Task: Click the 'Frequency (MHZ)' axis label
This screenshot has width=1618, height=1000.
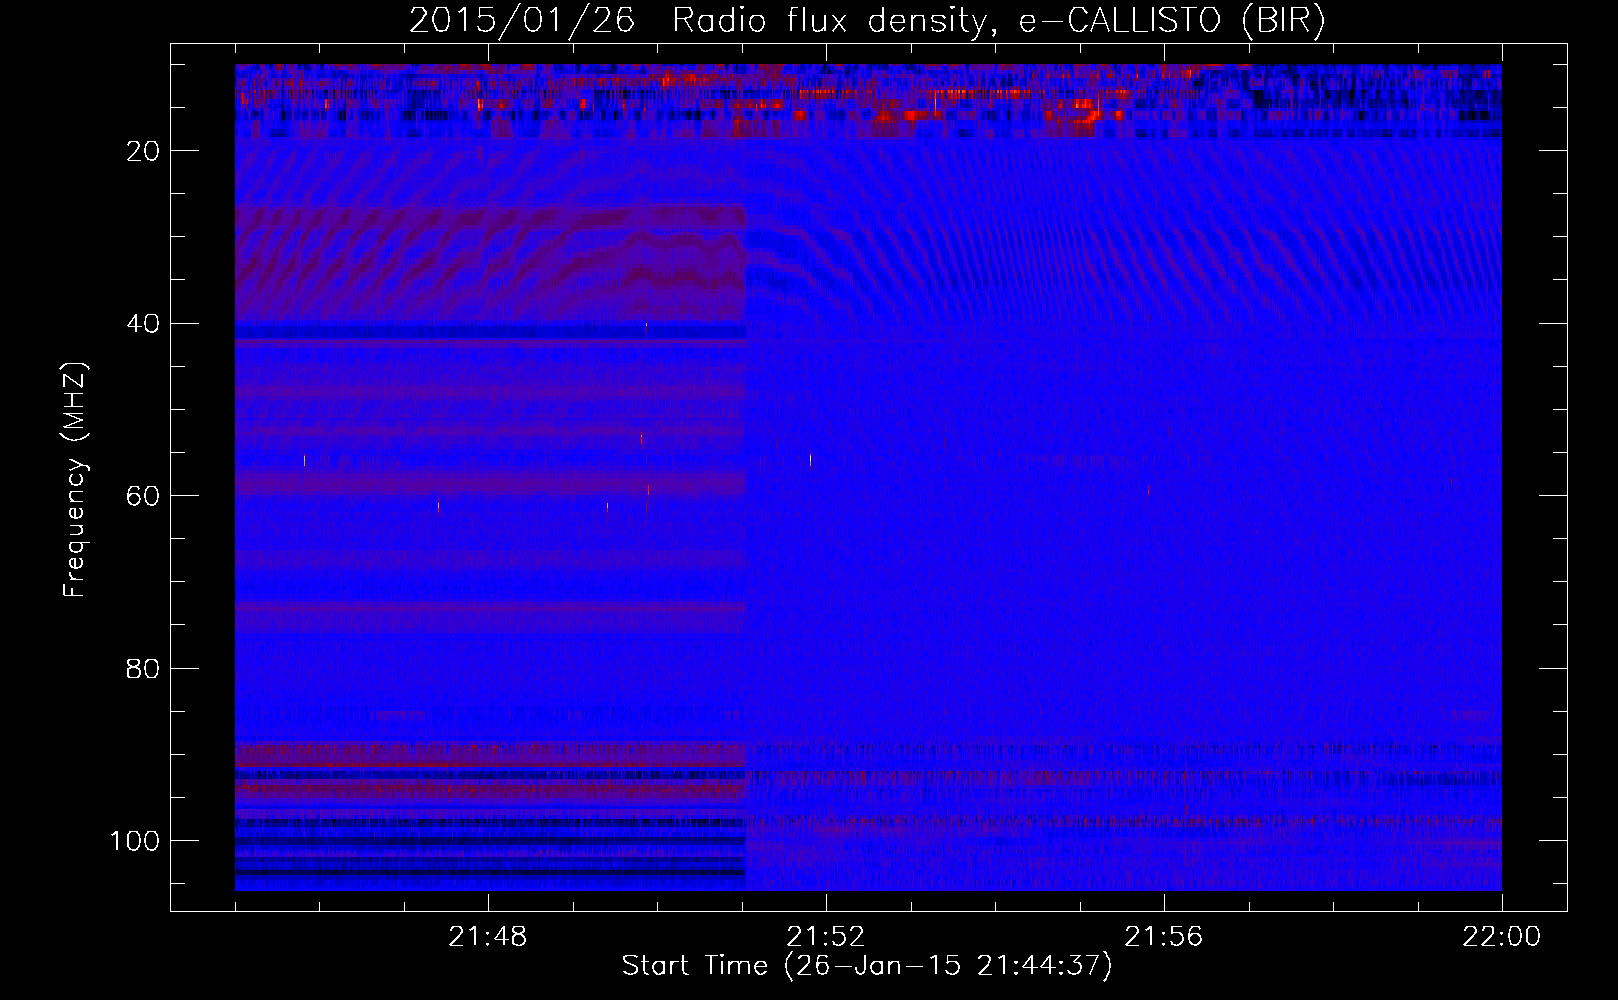Action: tap(75, 480)
